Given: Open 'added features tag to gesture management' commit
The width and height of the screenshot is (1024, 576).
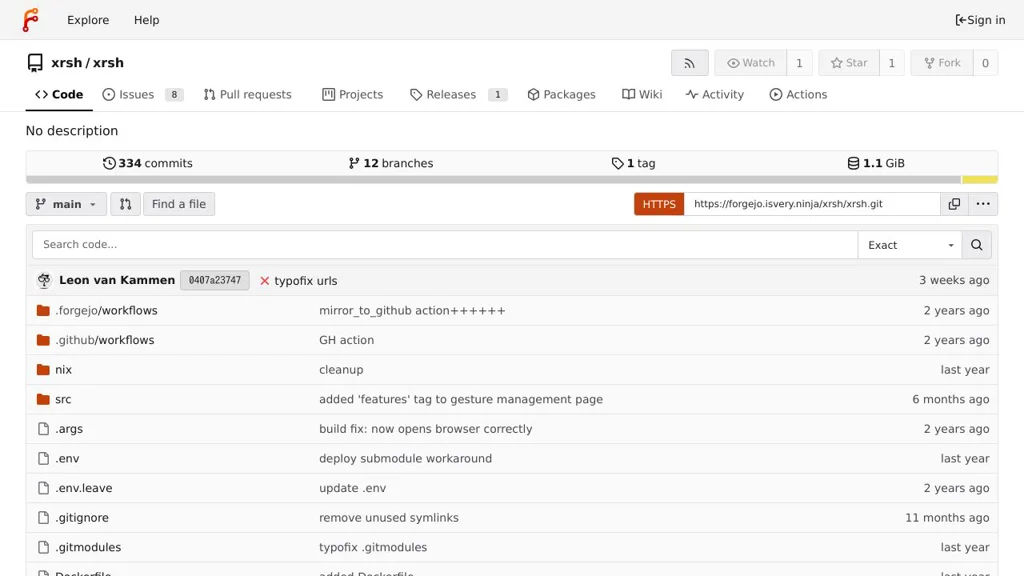Looking at the screenshot, I should click(461, 399).
